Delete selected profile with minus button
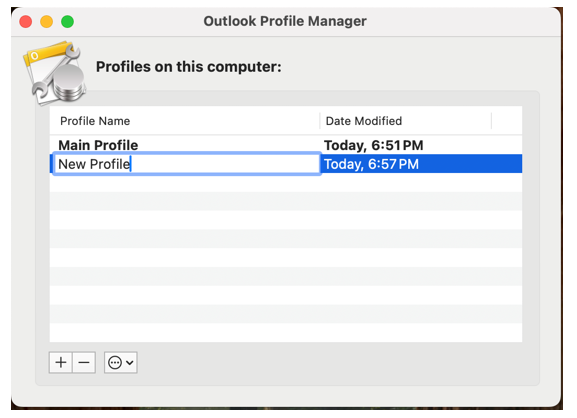Viewport: 577px width, 418px height. (84, 362)
